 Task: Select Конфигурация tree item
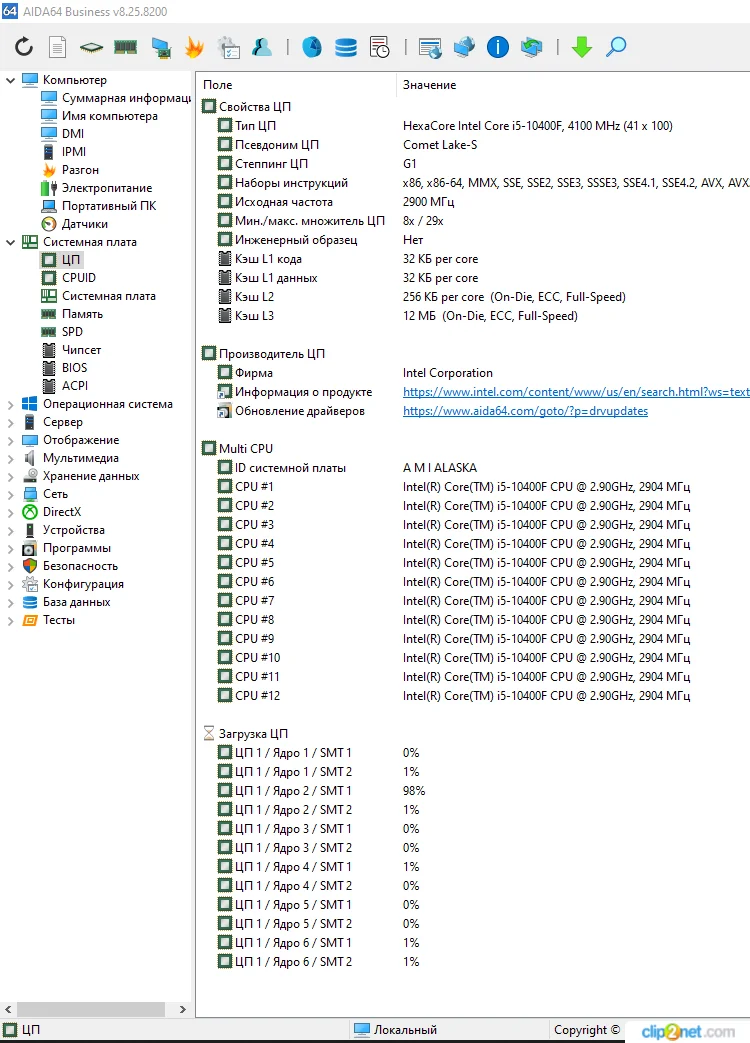(x=73, y=584)
